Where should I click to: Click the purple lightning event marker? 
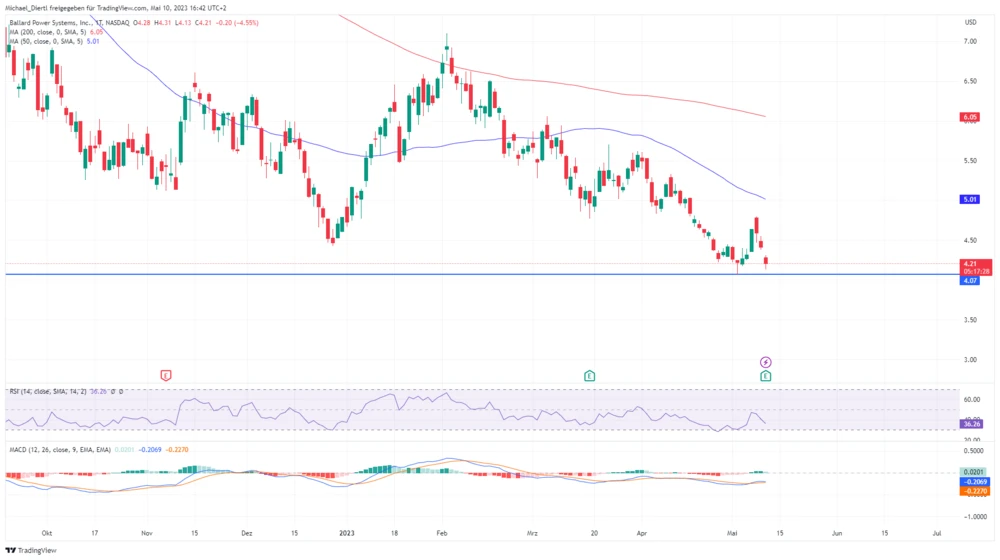click(x=765, y=361)
